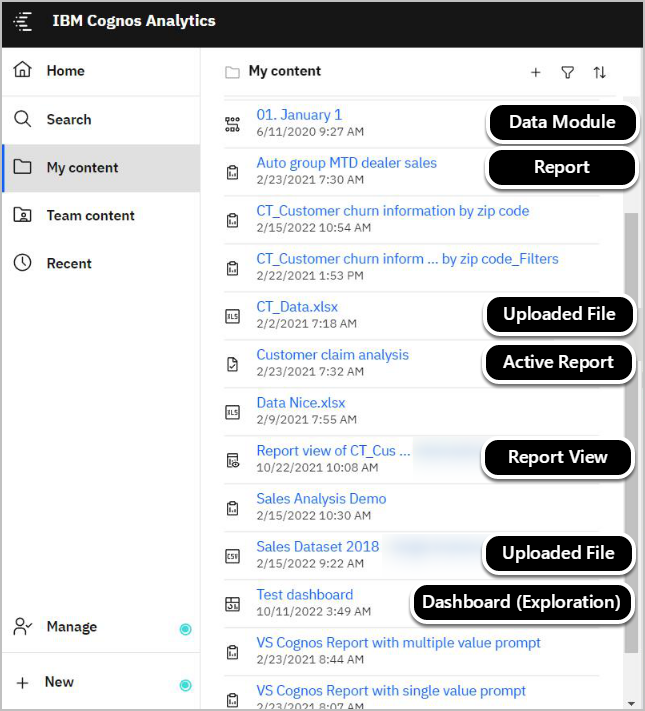Open the Data Nice.xlsx file
Viewport: 645px width, 711px height.
click(301, 403)
